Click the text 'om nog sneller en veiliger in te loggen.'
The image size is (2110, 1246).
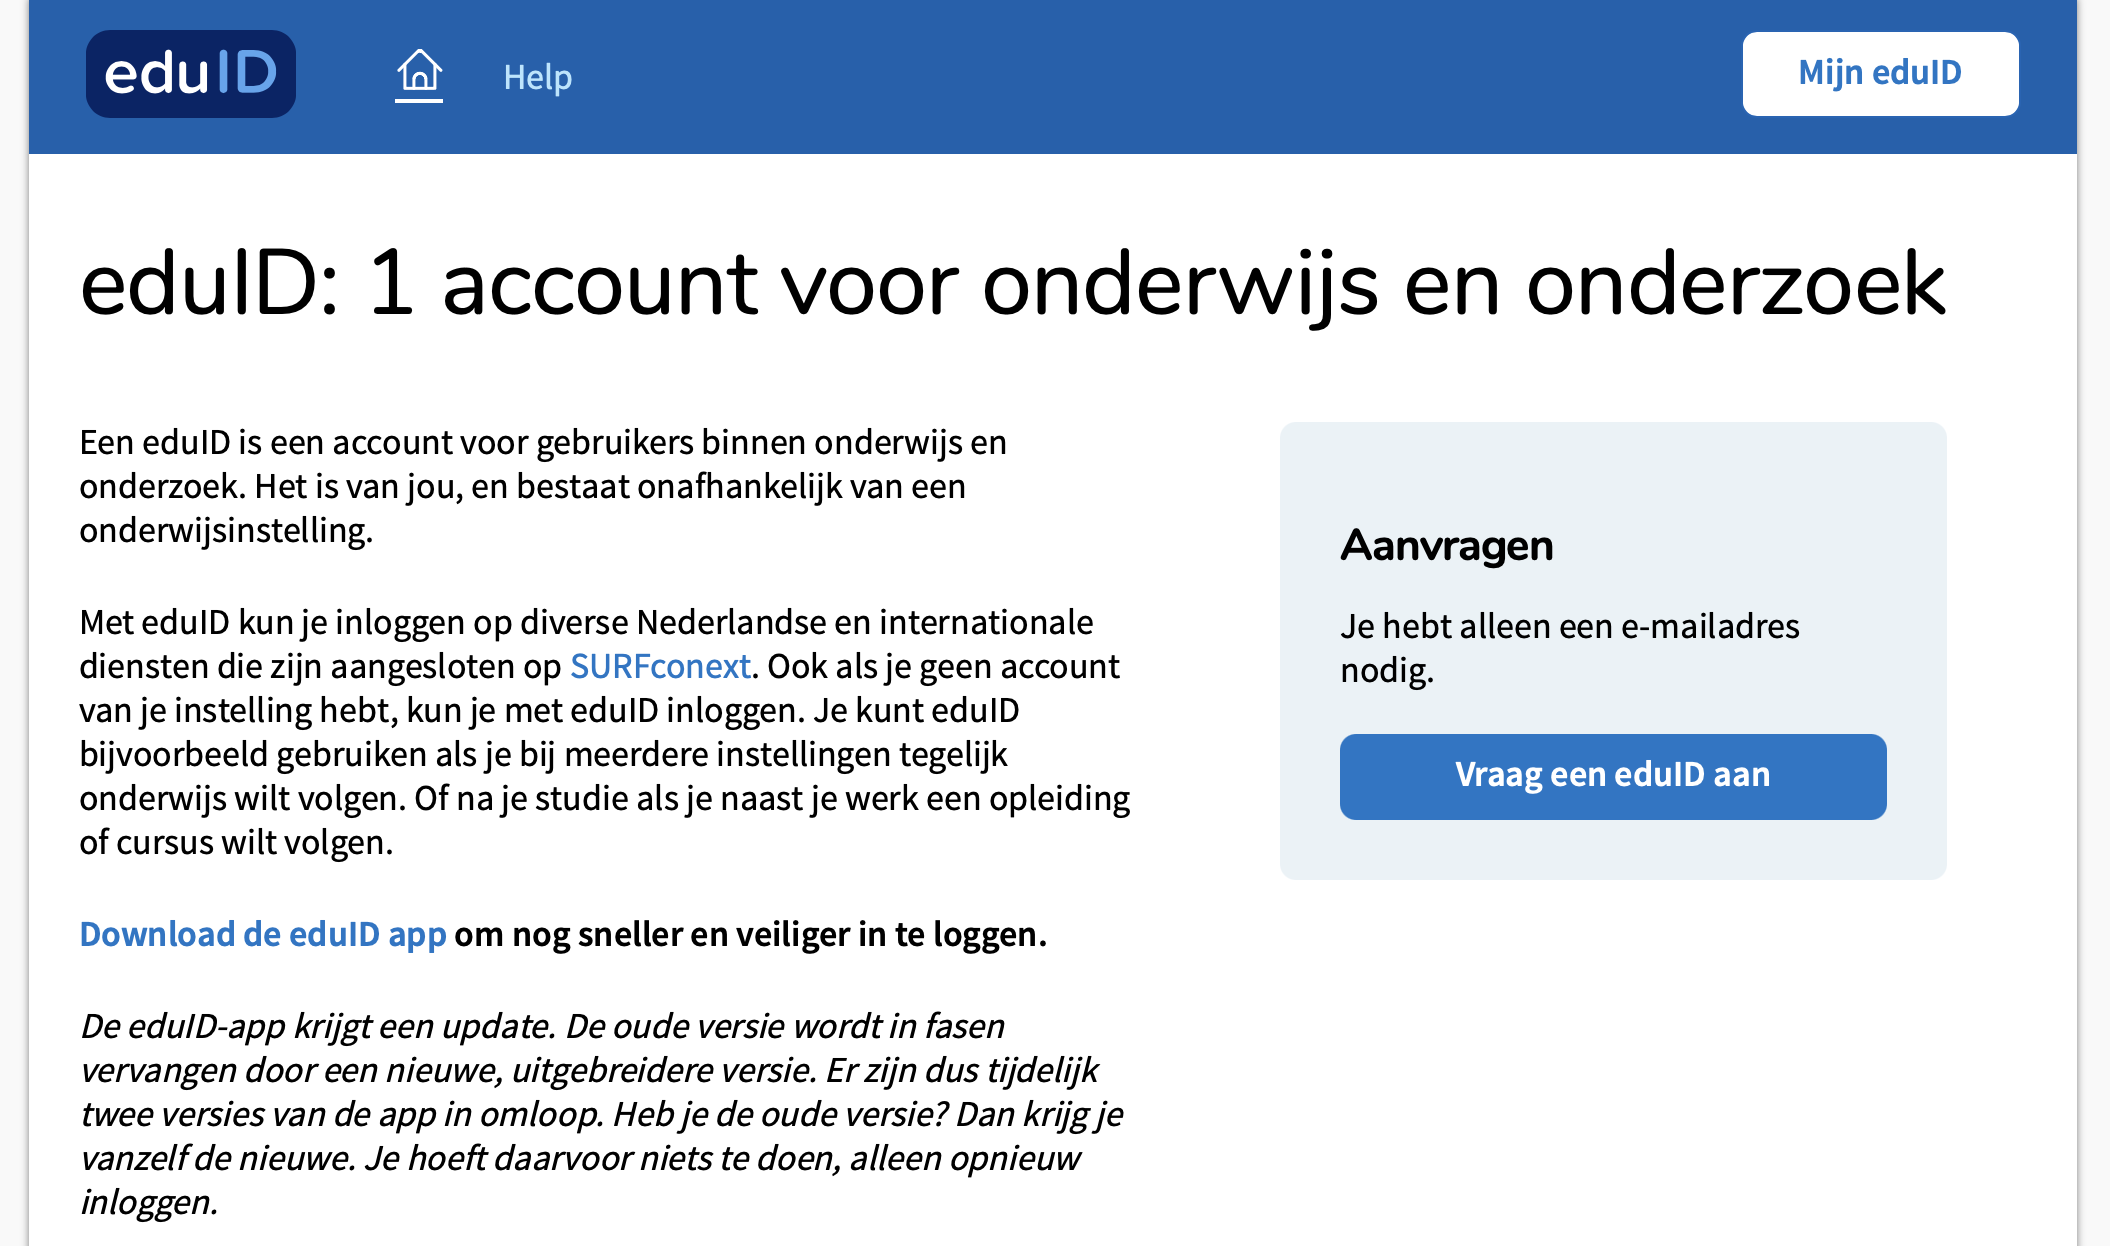[751, 934]
